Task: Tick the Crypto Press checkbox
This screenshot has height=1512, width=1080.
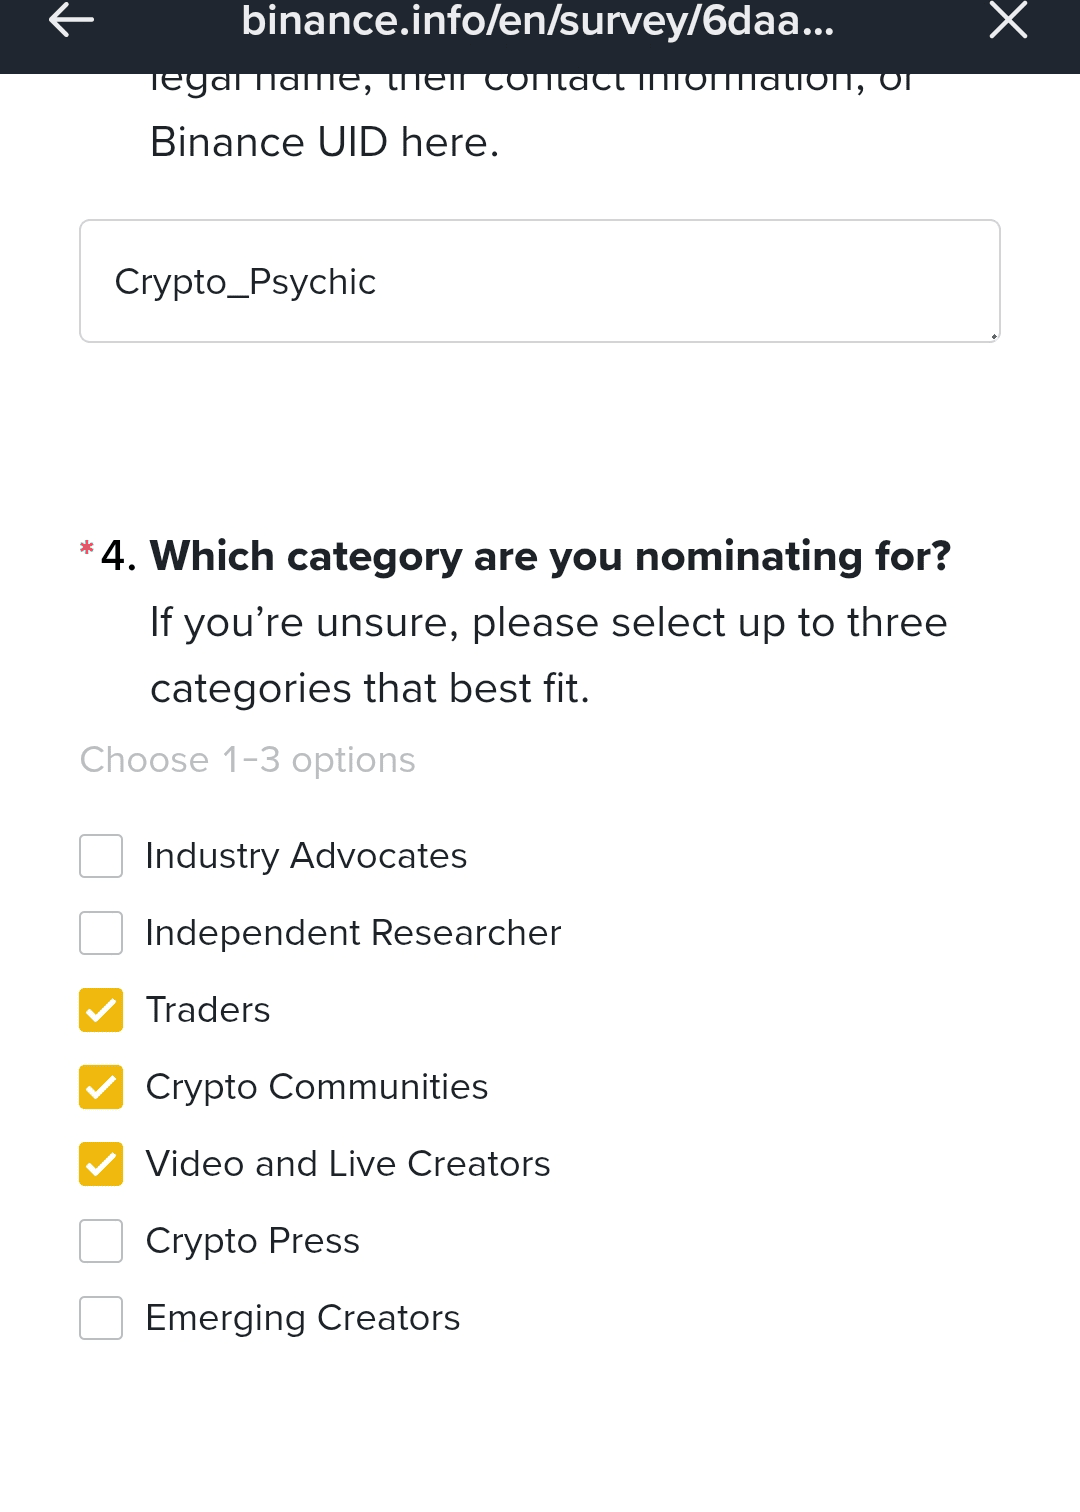Action: point(101,1241)
